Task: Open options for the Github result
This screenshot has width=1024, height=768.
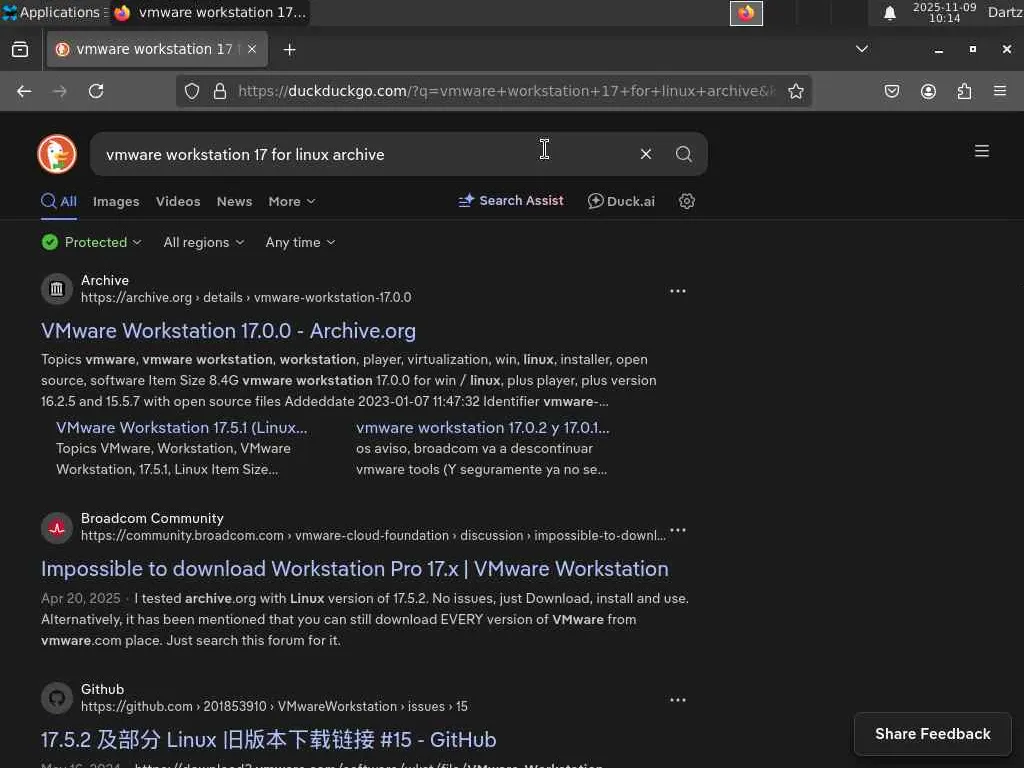Action: (x=678, y=699)
